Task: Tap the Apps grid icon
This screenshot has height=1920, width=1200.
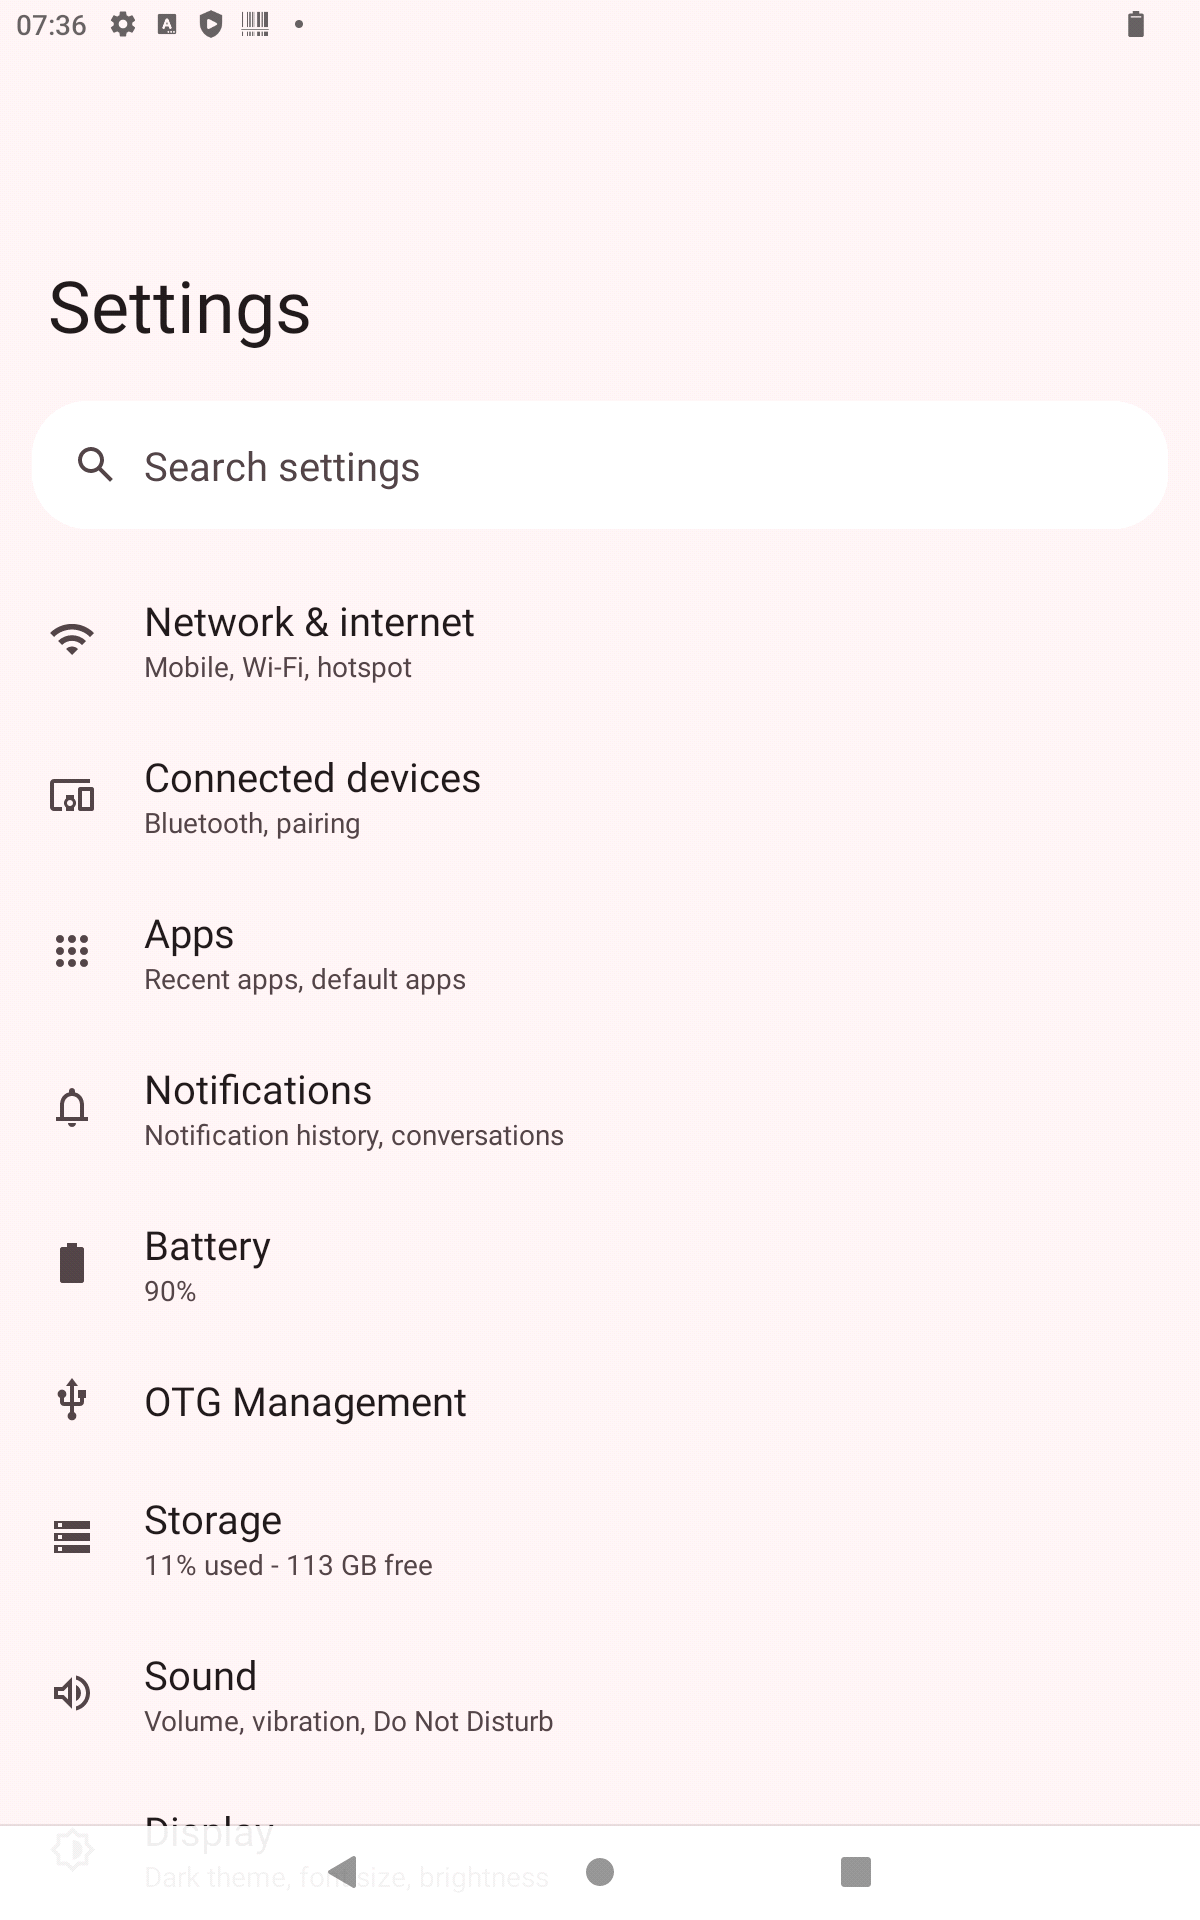Action: (x=72, y=951)
